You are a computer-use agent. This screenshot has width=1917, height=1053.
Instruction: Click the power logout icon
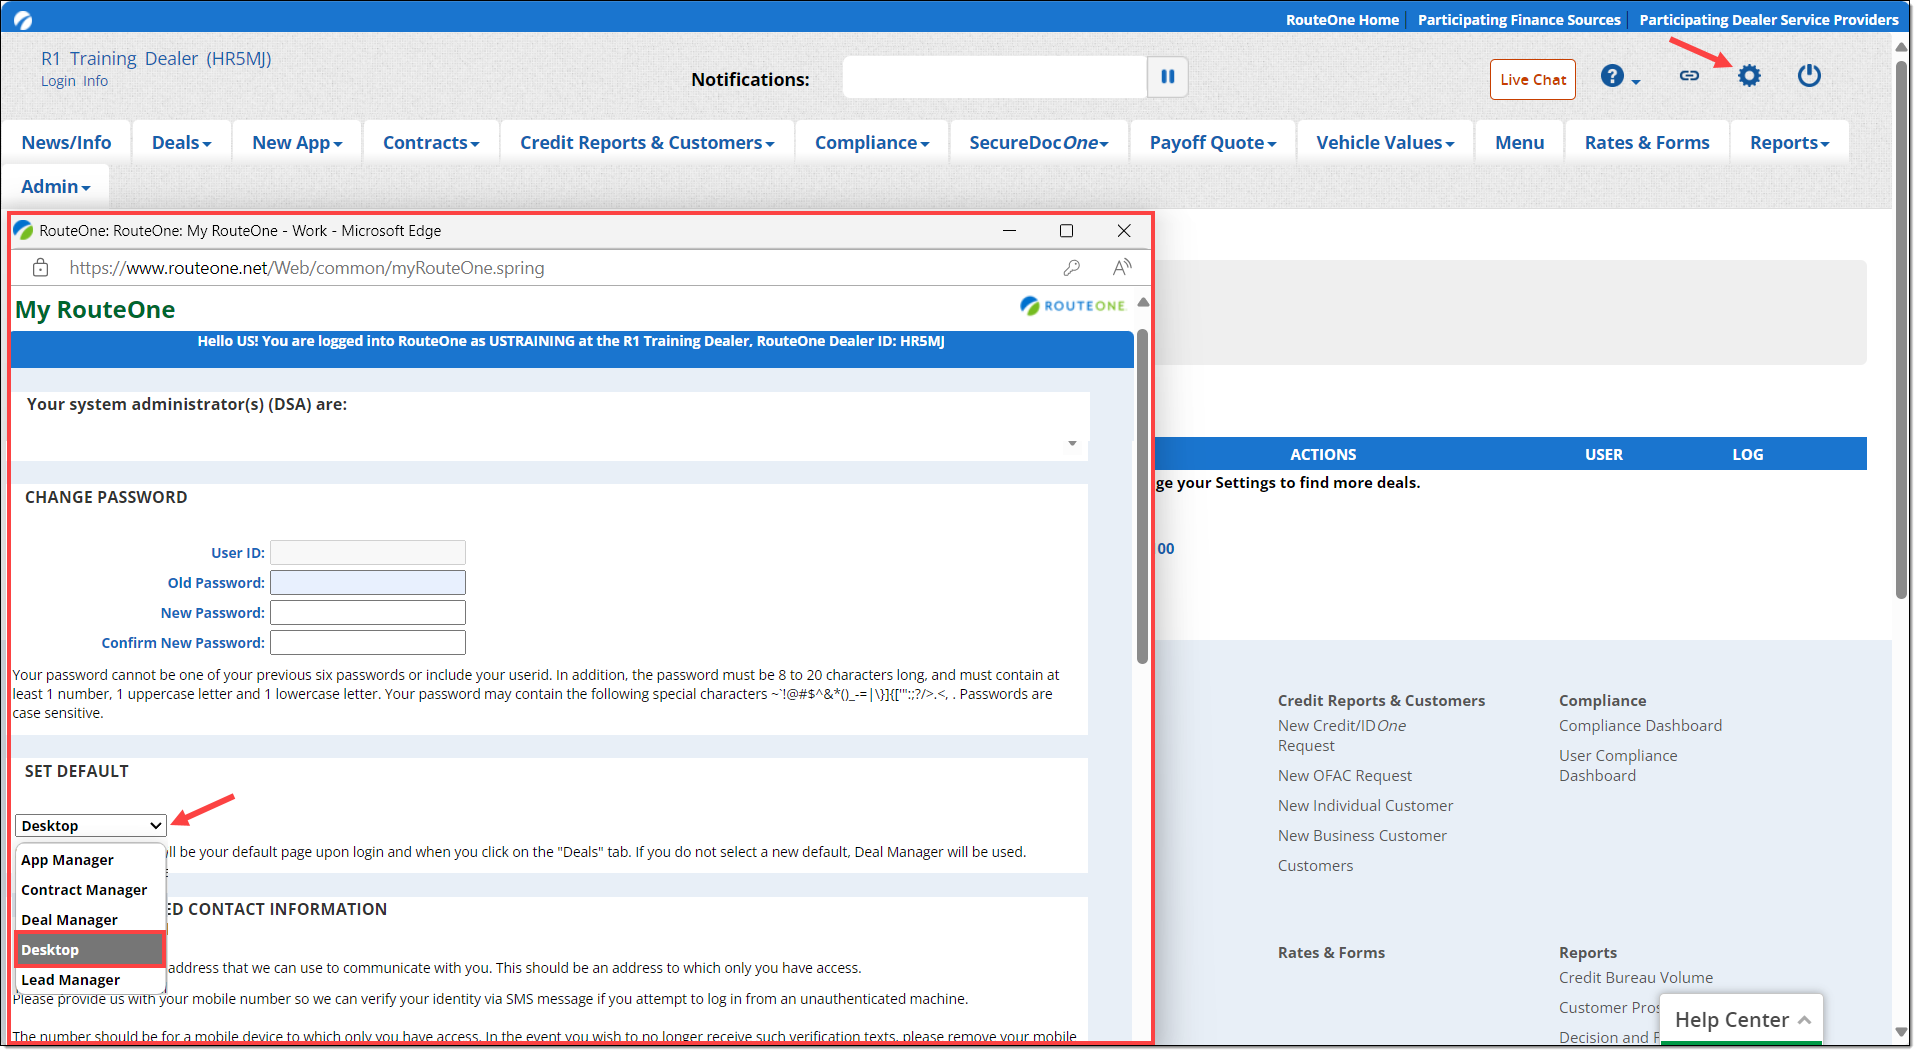[1809, 76]
